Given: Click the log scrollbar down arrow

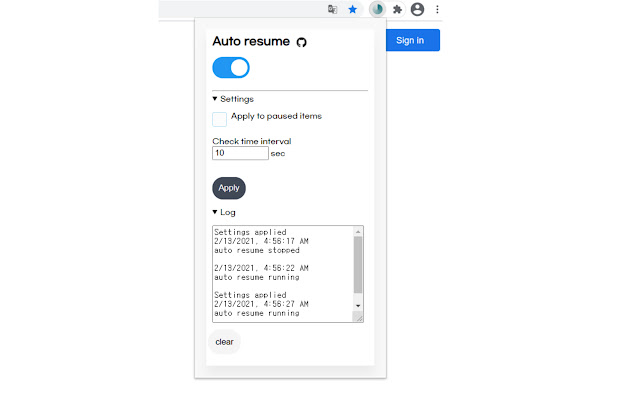Looking at the screenshot, I should coord(358,306).
